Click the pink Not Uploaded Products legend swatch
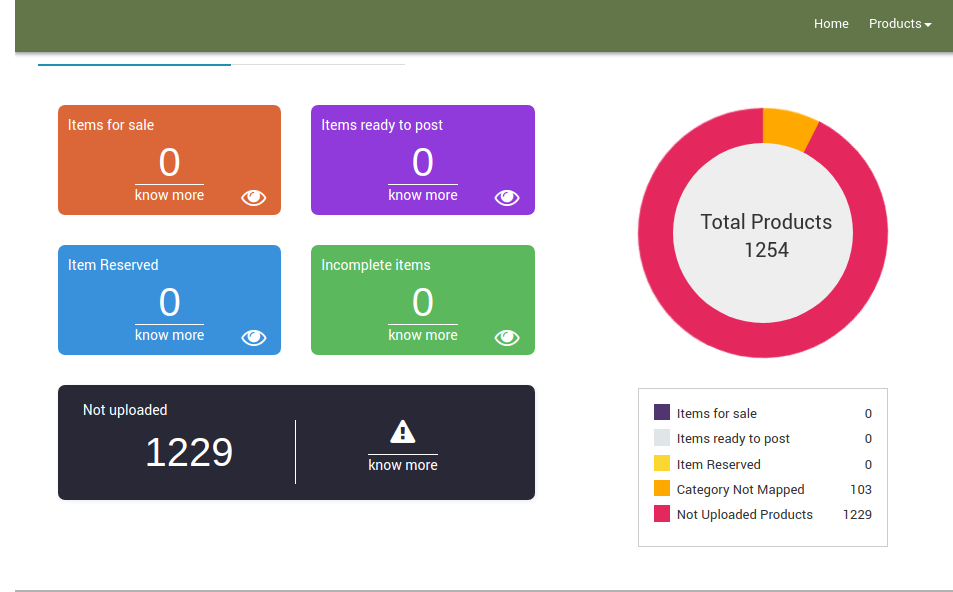The image size is (953, 592). tap(662, 514)
